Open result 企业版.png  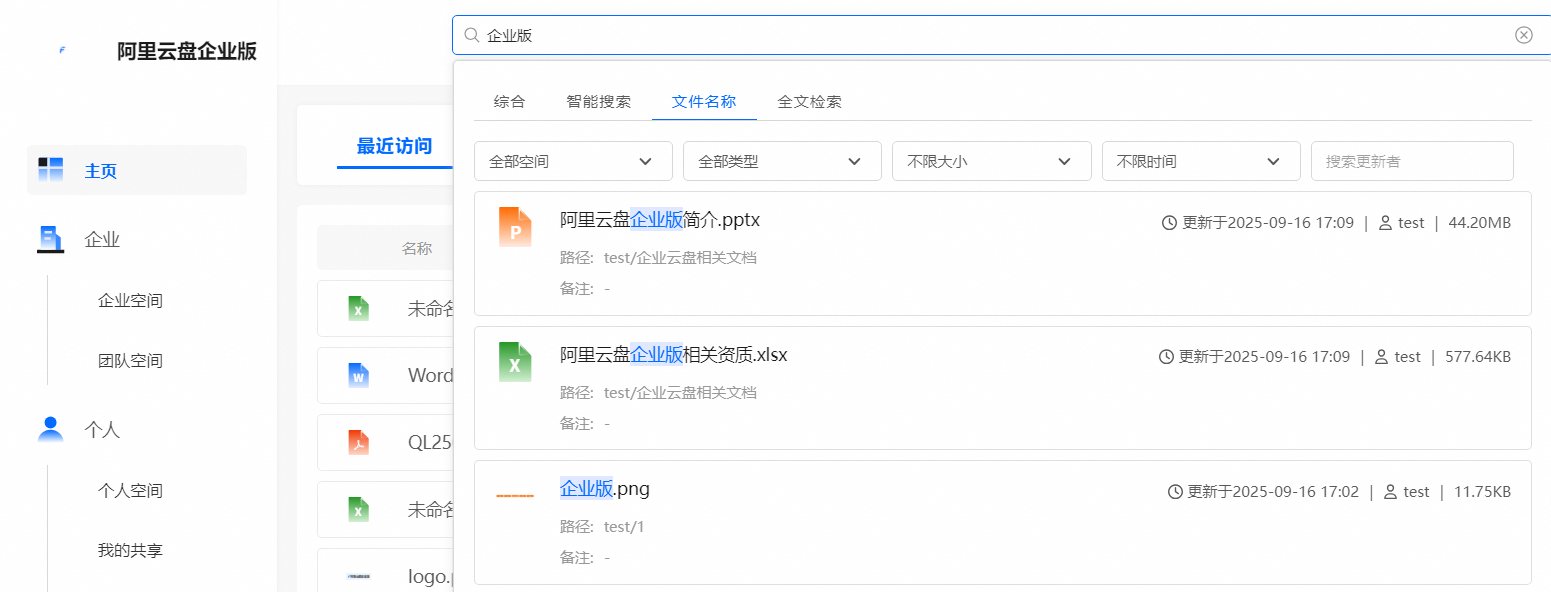click(x=605, y=488)
